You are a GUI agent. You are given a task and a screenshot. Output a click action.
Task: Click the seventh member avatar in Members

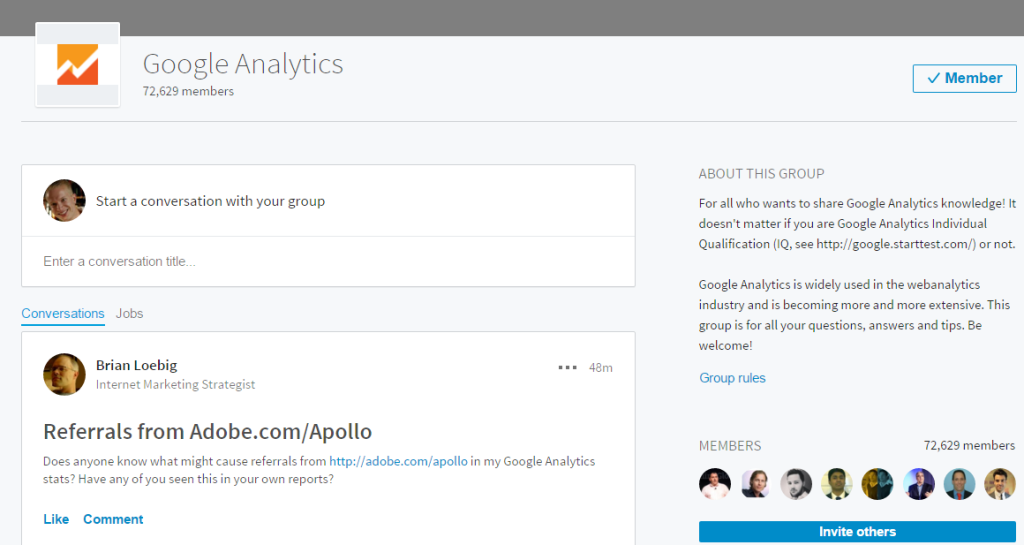click(x=959, y=484)
